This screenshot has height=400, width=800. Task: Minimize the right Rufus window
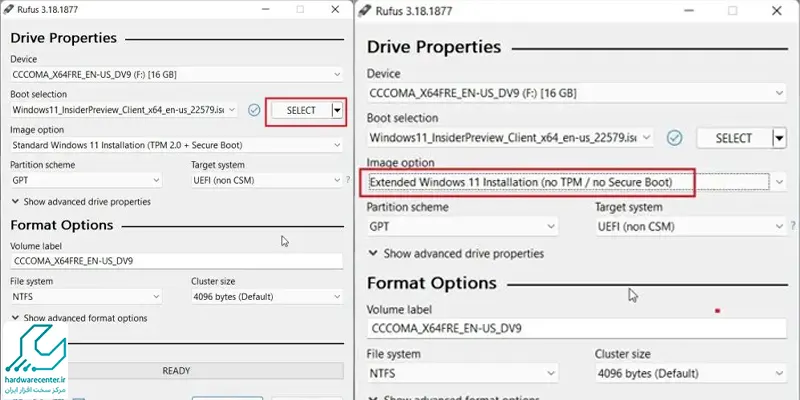688,11
